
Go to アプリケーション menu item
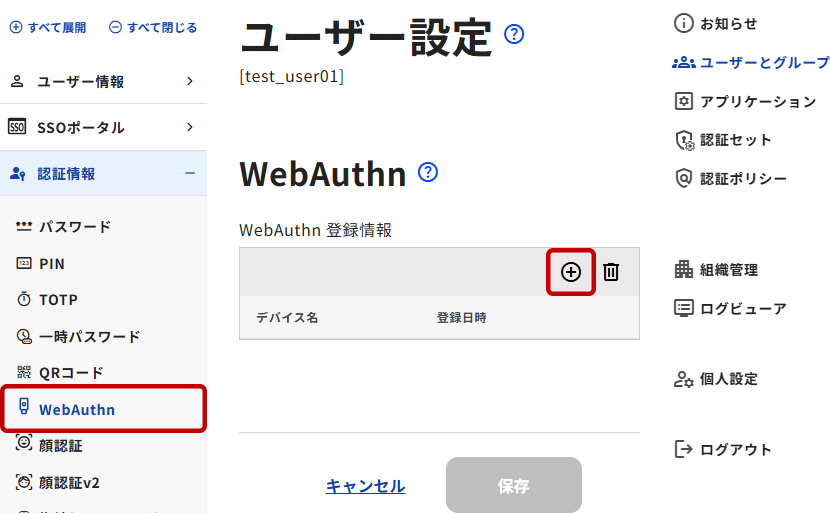[757, 101]
